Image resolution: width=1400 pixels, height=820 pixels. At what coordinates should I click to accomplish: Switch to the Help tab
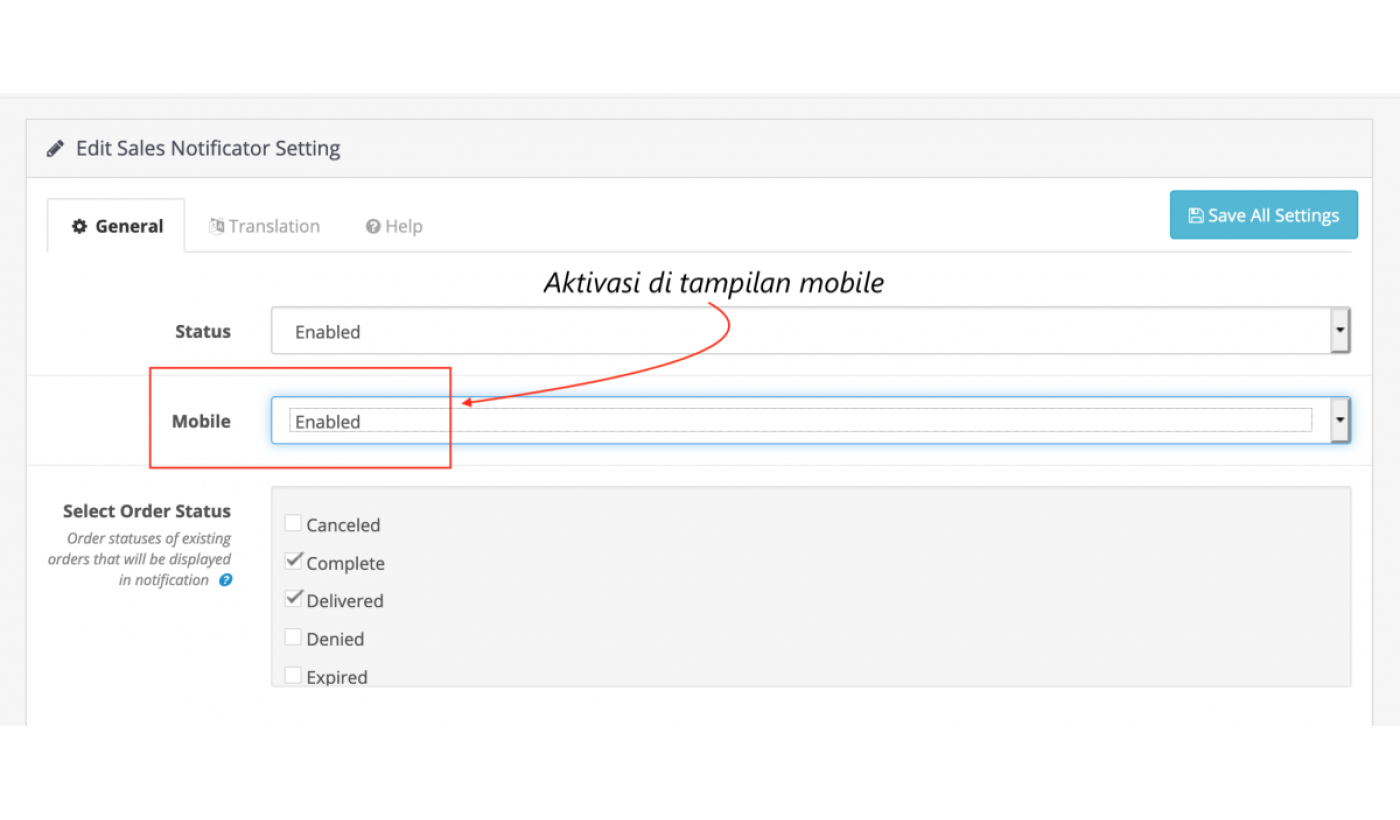[x=393, y=226]
